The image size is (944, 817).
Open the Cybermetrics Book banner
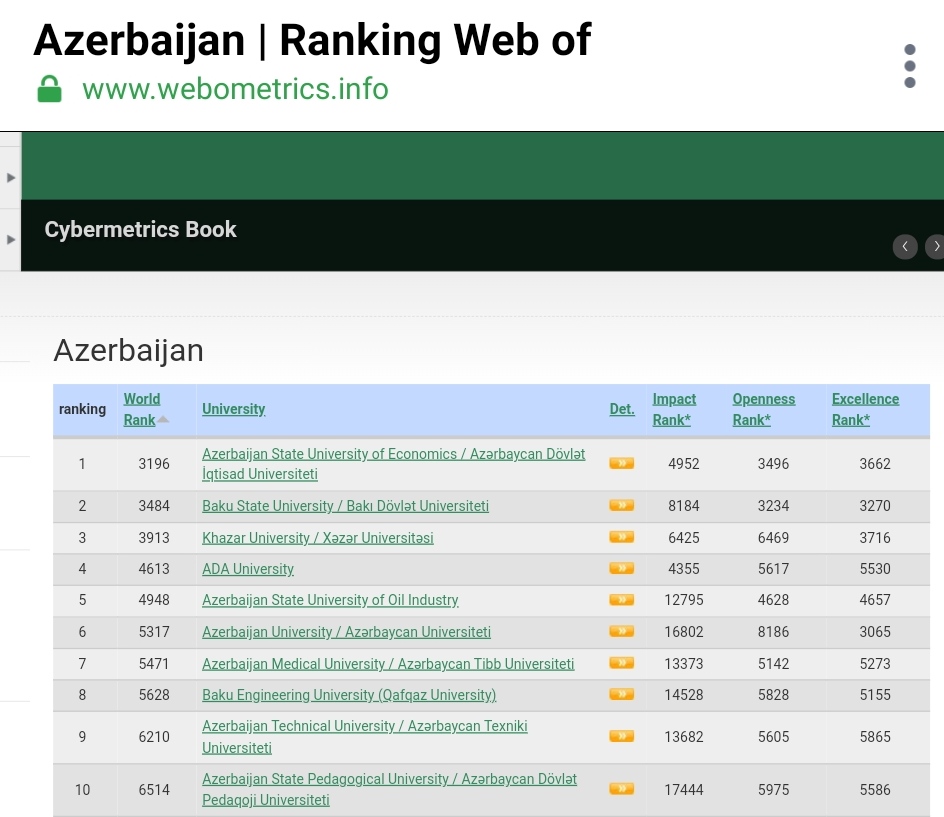(x=140, y=229)
